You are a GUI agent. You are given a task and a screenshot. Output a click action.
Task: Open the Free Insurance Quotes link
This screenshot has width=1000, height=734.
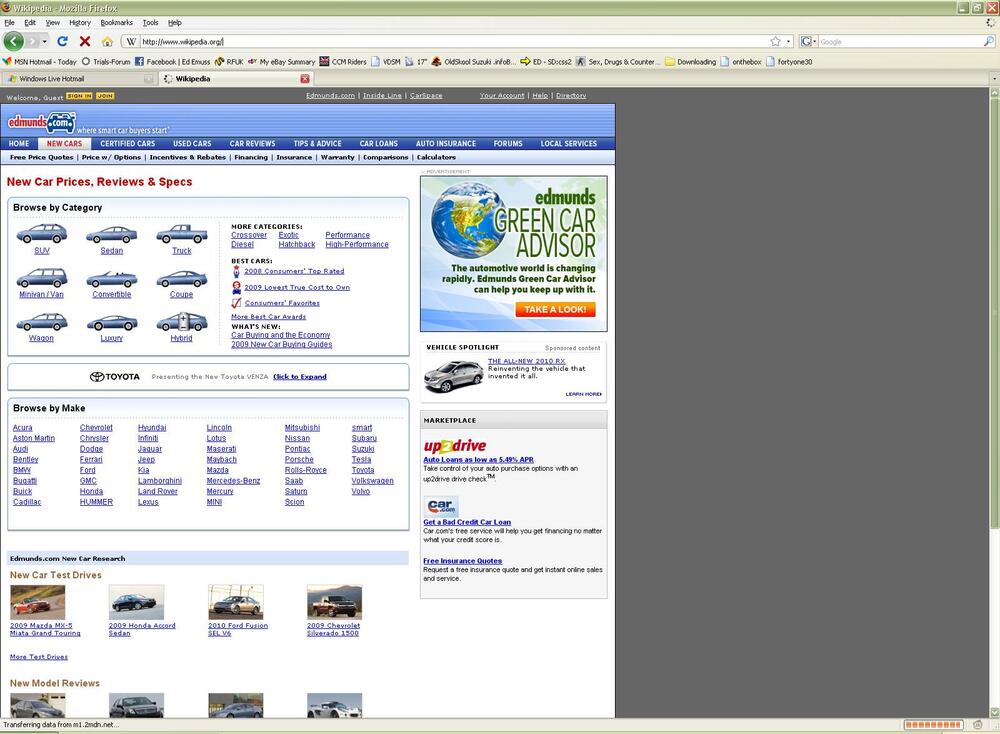462,561
